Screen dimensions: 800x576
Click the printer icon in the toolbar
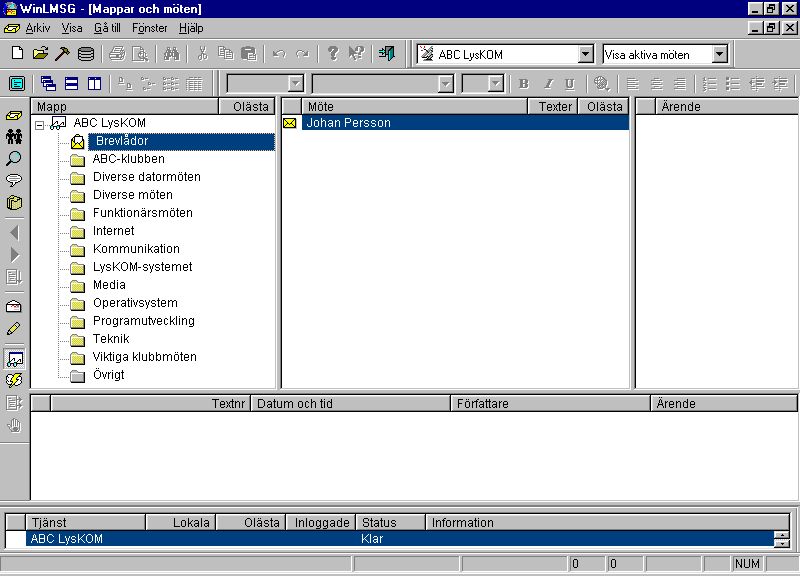click(x=117, y=54)
